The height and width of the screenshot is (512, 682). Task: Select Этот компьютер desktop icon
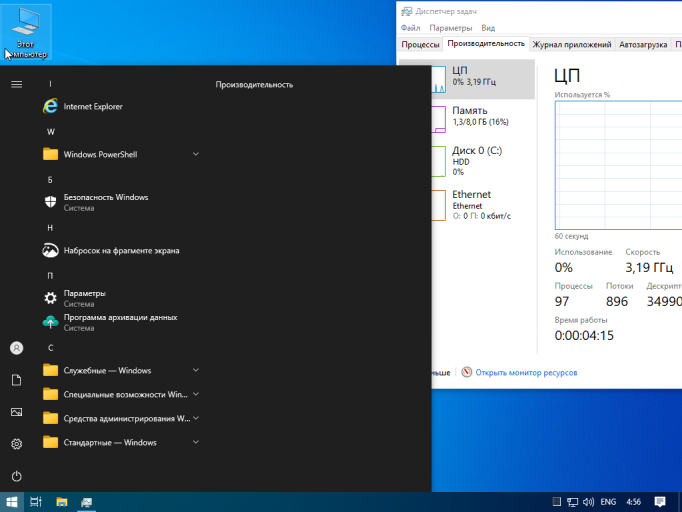[x=26, y=33]
